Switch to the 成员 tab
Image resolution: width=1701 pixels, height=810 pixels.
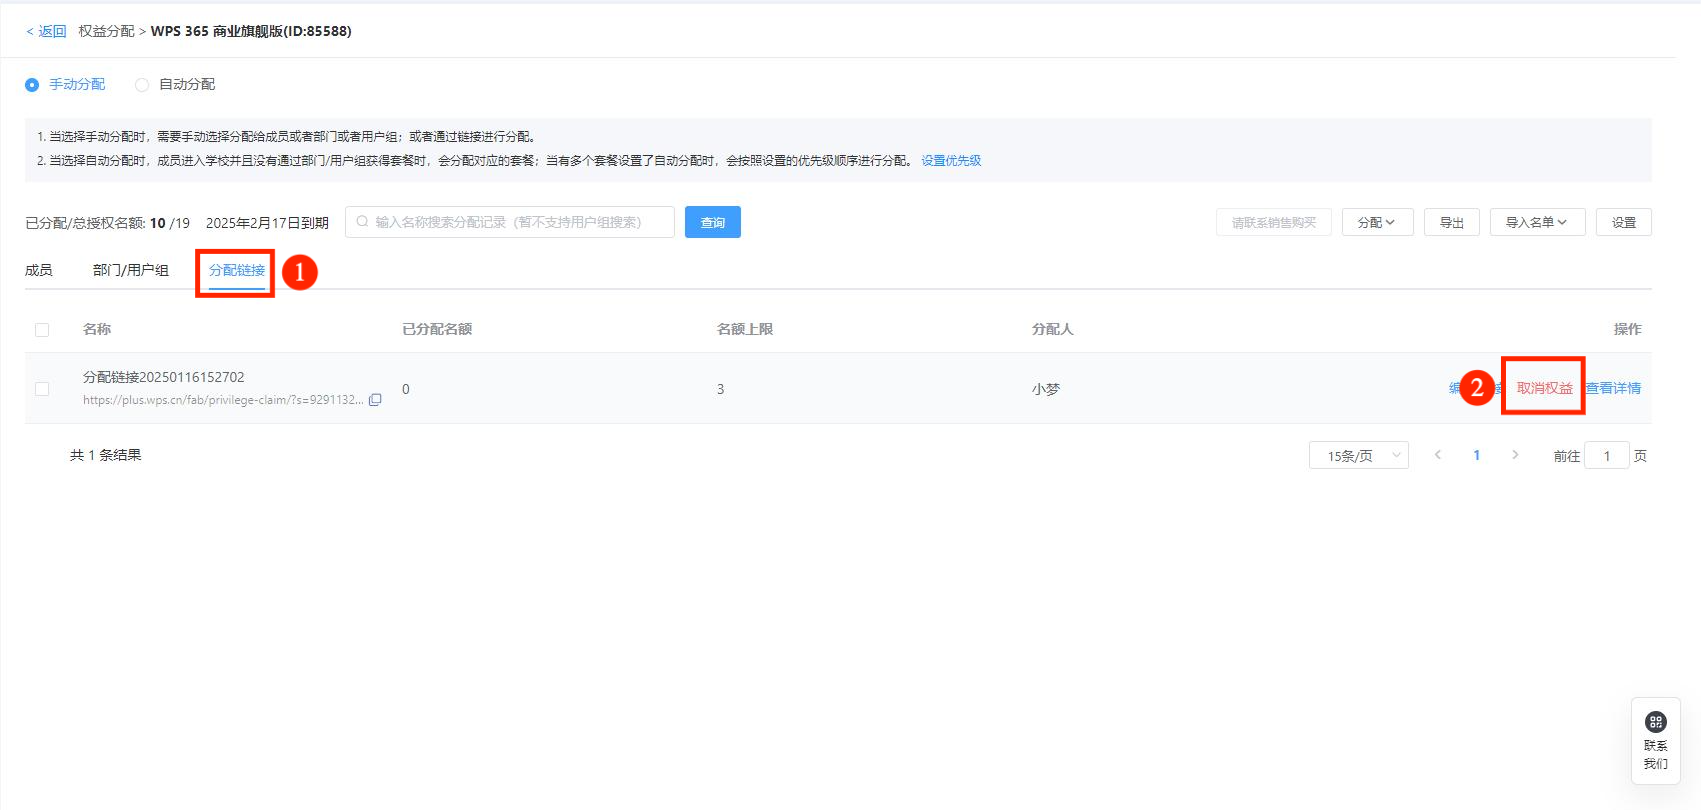(39, 270)
